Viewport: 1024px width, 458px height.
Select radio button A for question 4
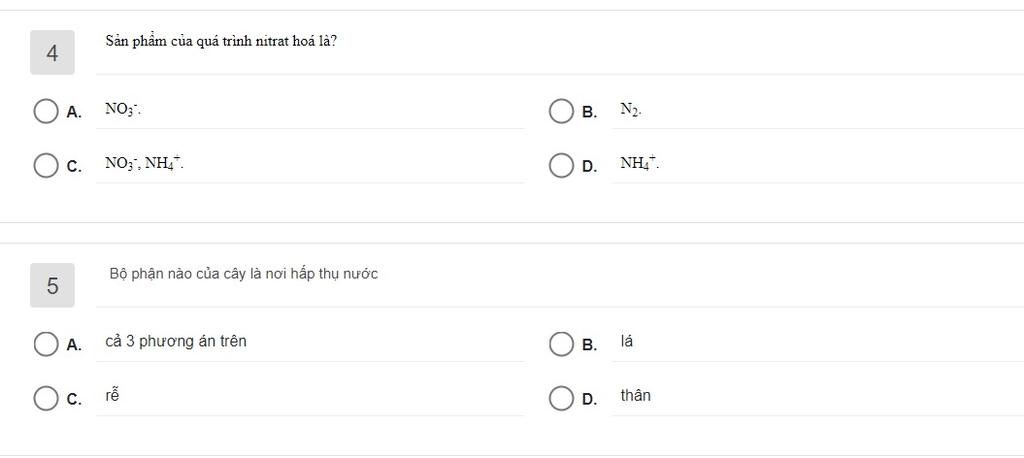pos(46,111)
